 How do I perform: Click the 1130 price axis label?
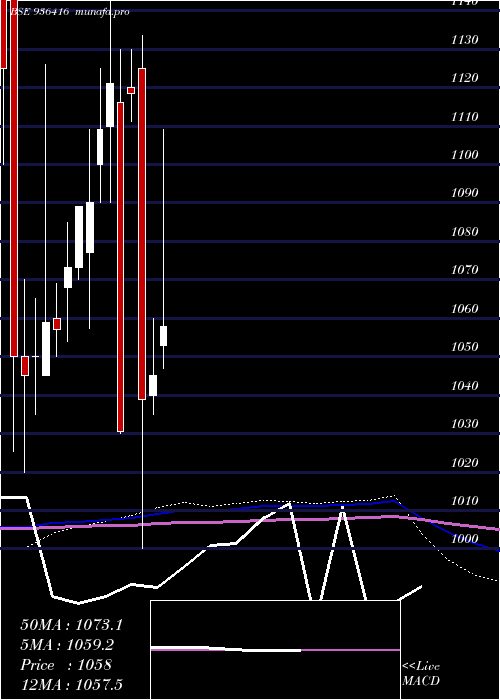pos(465,40)
